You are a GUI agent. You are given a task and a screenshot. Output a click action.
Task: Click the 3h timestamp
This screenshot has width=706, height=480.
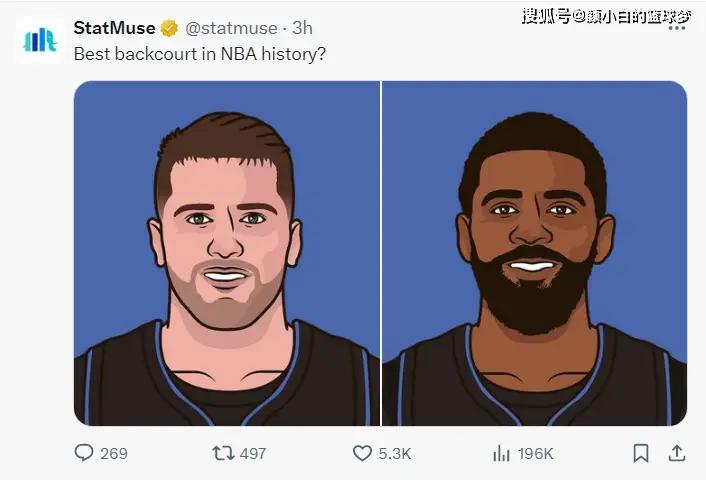click(x=302, y=28)
